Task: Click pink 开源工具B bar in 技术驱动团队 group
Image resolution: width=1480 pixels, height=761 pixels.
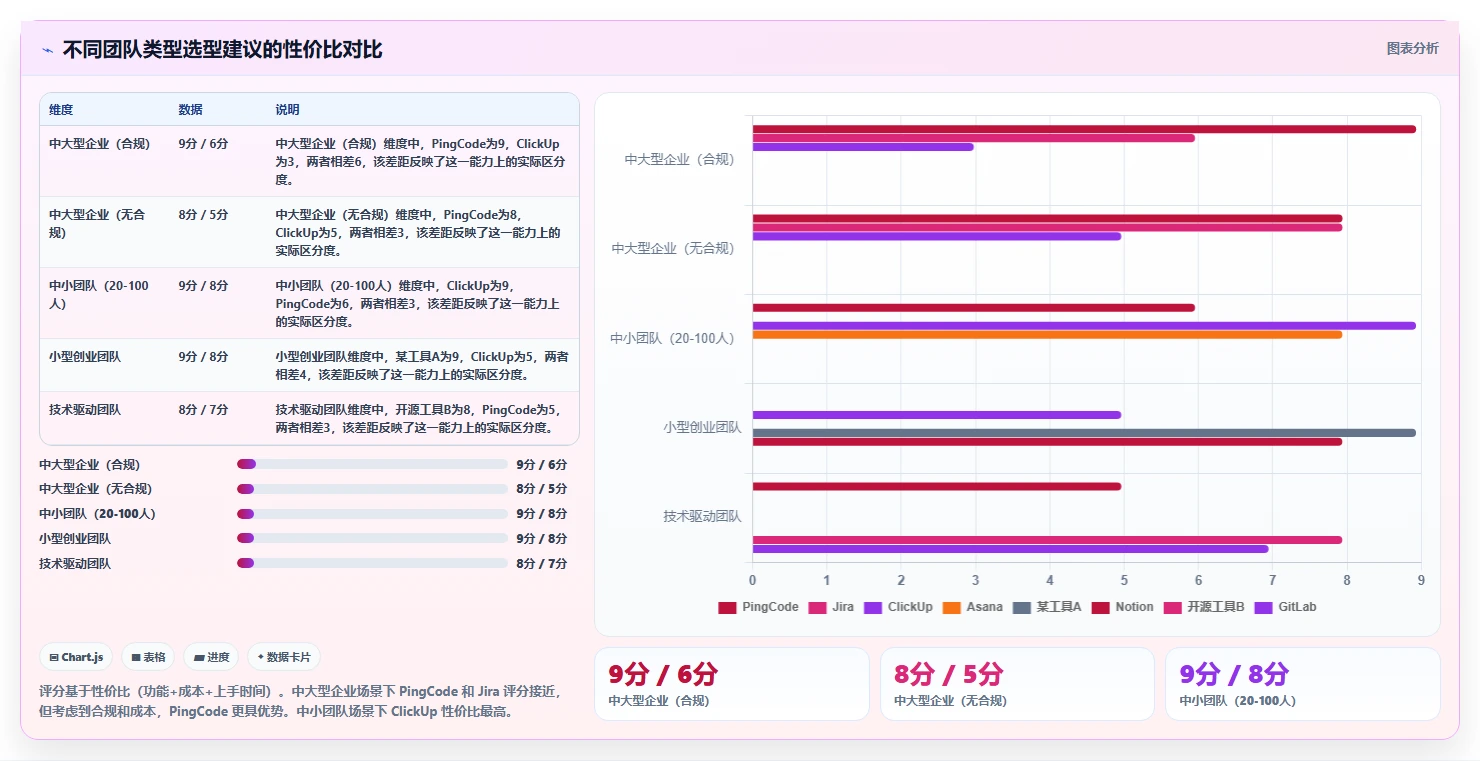Action: click(x=1047, y=540)
